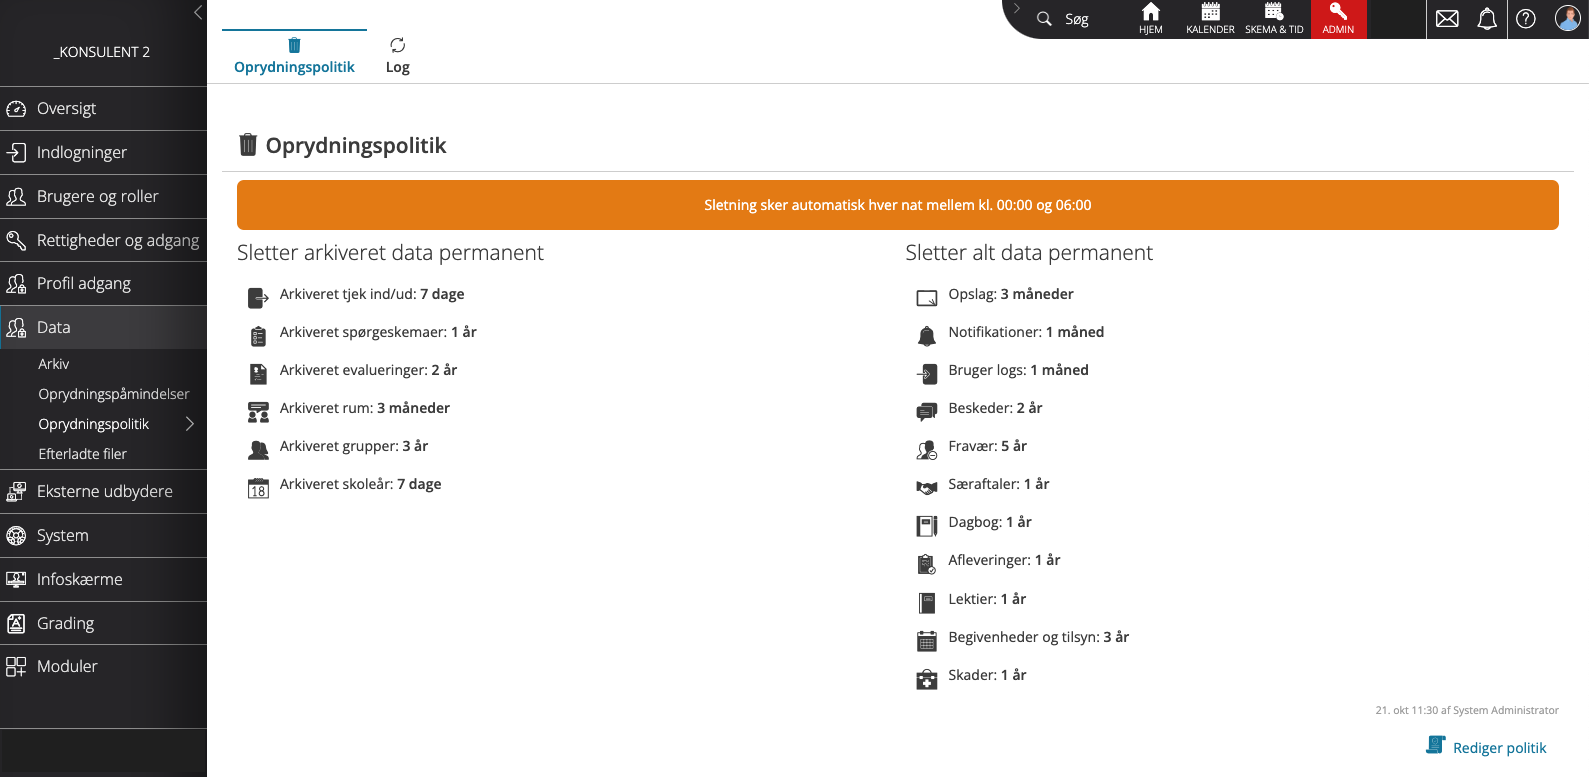Open Indlogninger in the sidebar
This screenshot has width=1589, height=777.
(103, 152)
